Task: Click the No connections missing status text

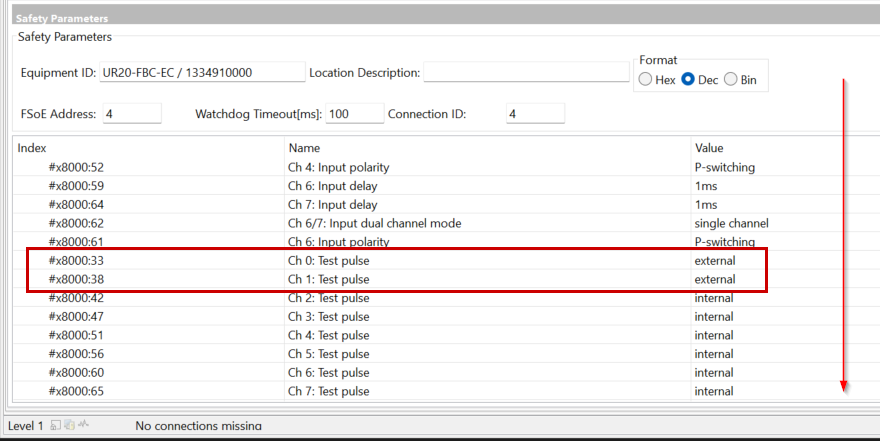Action: pos(198,426)
